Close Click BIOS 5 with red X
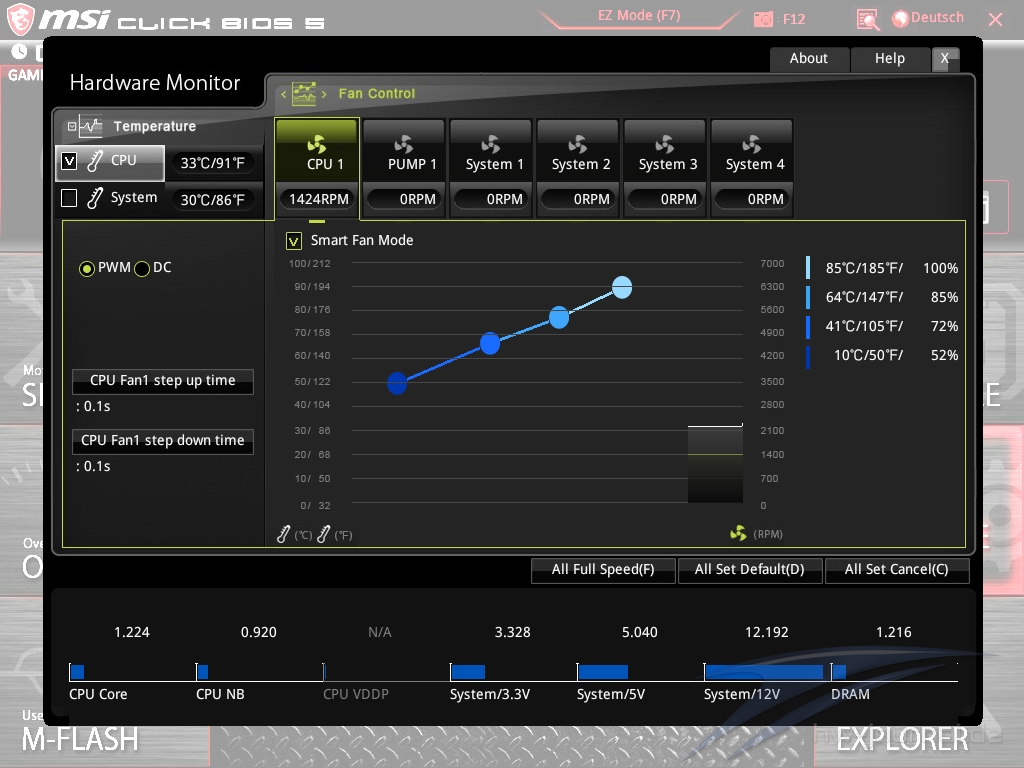Viewport: 1024px width, 768px height. [x=995, y=20]
